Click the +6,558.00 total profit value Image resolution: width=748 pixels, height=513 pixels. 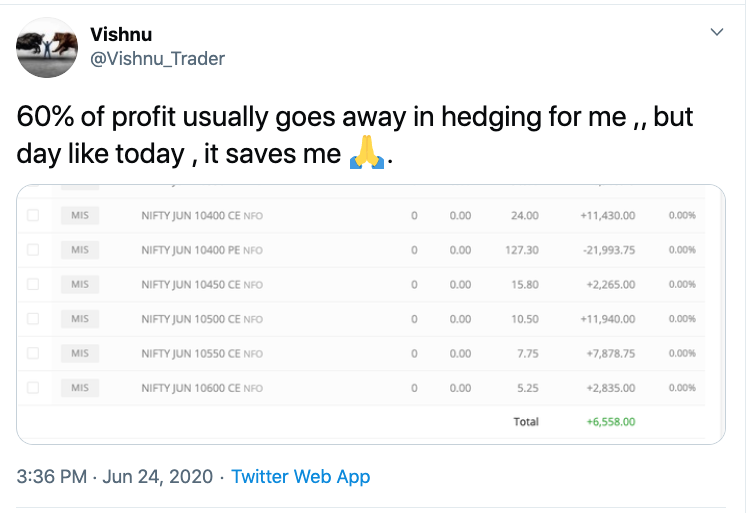click(x=611, y=422)
